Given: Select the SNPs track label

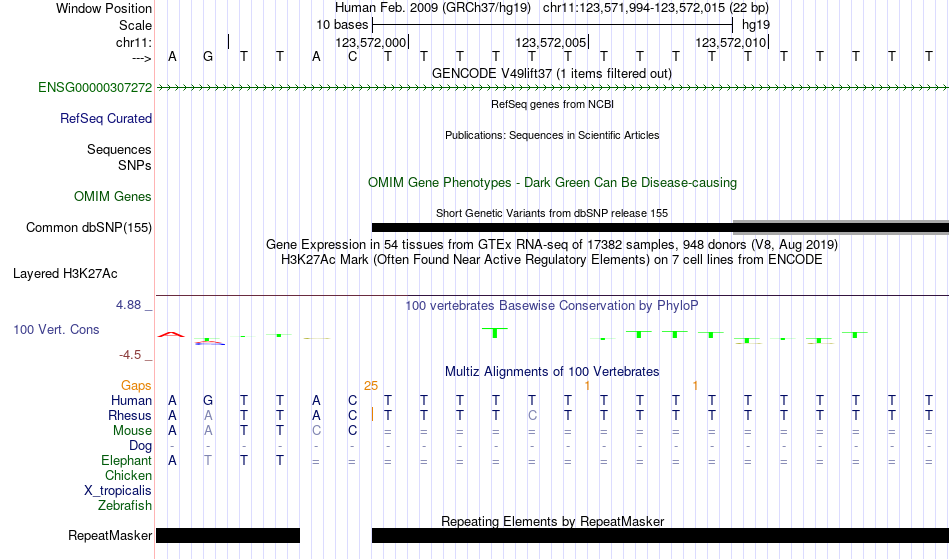Looking at the screenshot, I should point(135,165).
